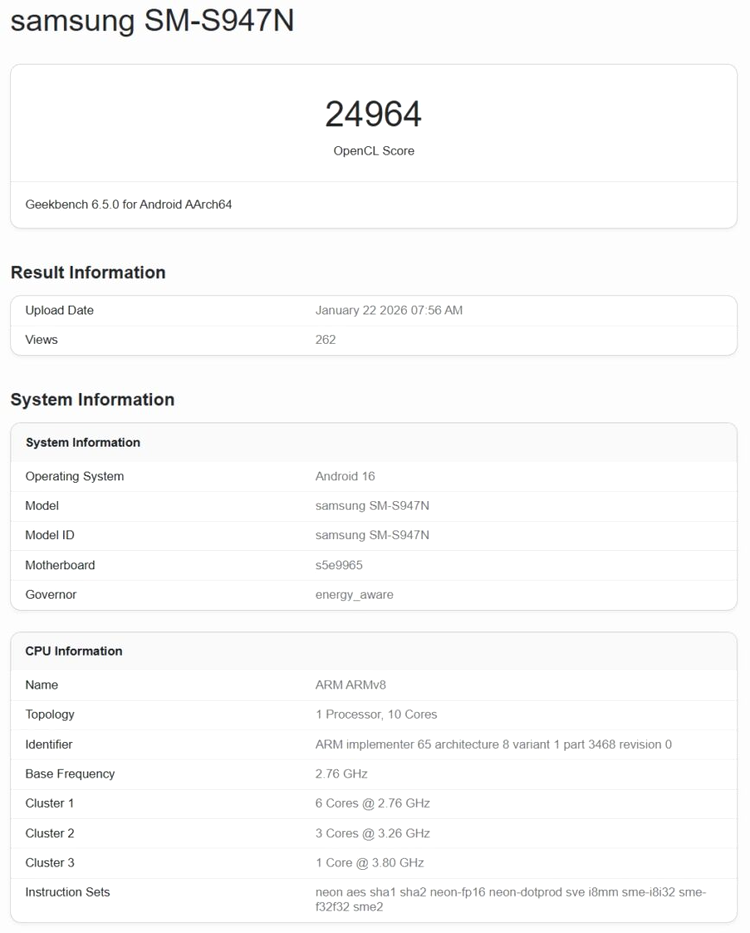Click the 24964 OpenCL score number
The image size is (750, 933).
click(x=373, y=114)
